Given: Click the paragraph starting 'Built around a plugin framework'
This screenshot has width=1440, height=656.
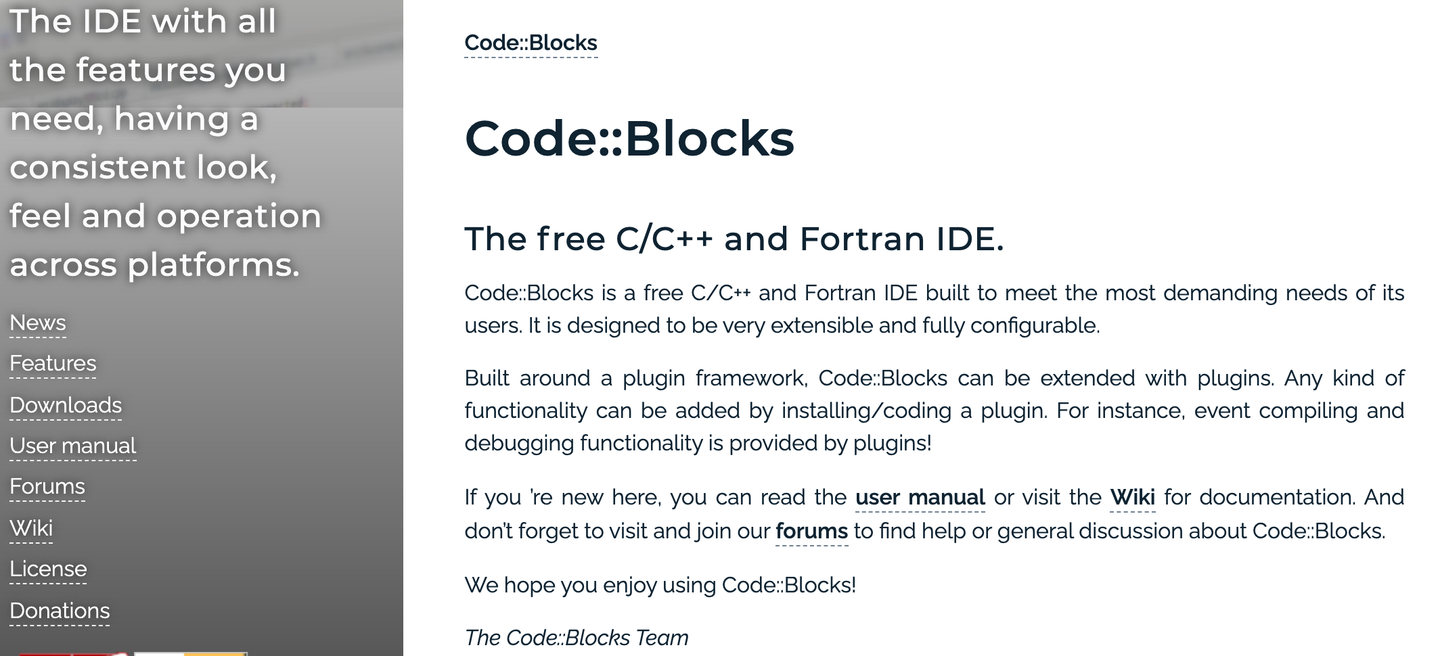Looking at the screenshot, I should tap(934, 411).
